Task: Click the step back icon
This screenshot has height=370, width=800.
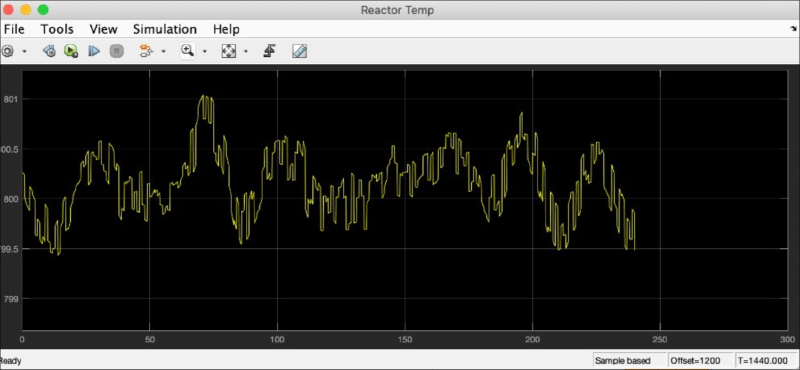Action: tap(49, 51)
